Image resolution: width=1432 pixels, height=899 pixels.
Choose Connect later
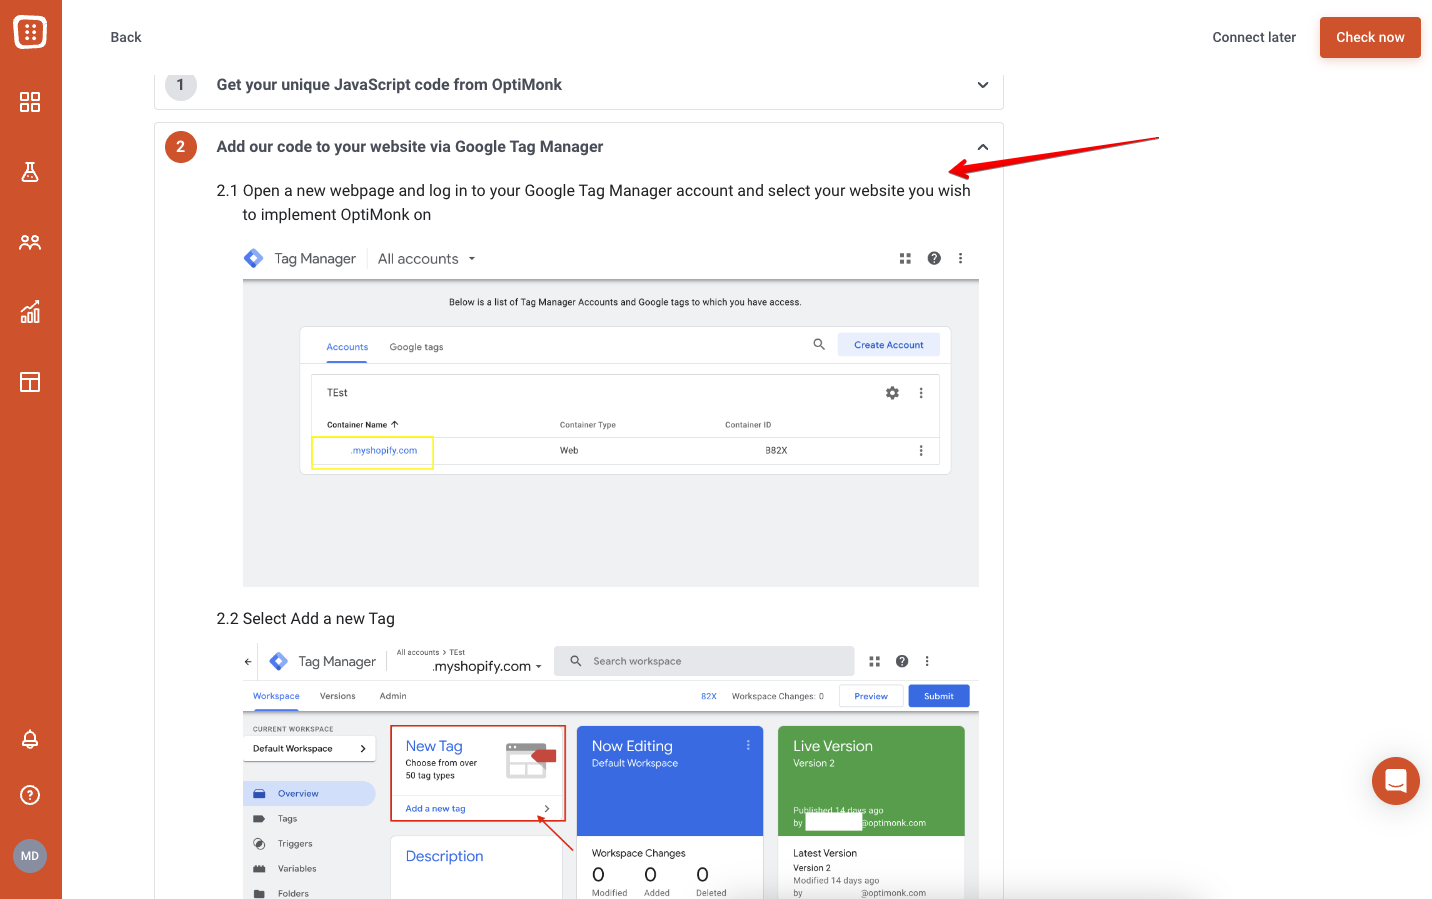(x=1254, y=37)
